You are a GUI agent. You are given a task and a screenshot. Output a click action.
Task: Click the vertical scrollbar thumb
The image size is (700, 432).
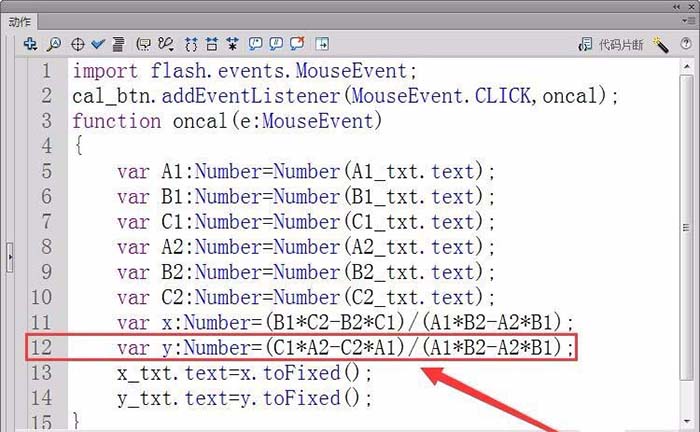pos(687,228)
